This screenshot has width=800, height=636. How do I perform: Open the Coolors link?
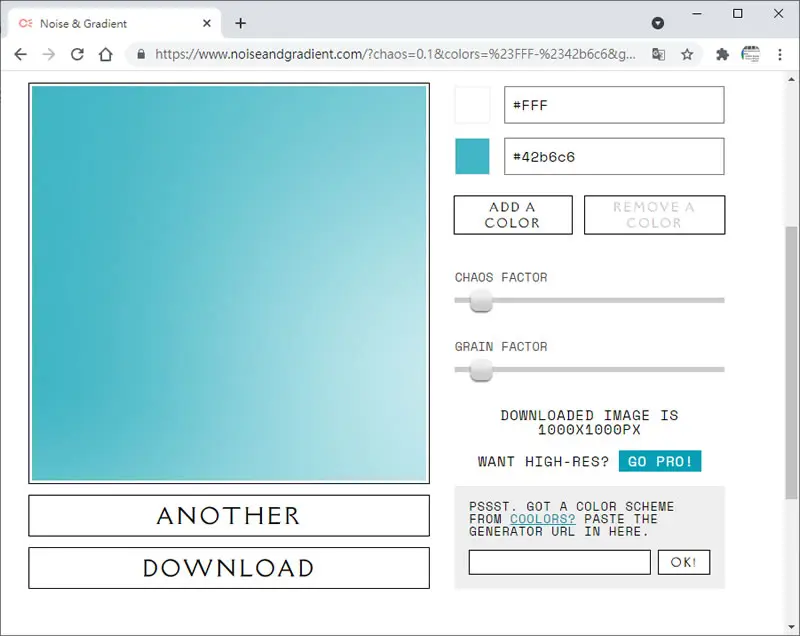tap(542, 519)
